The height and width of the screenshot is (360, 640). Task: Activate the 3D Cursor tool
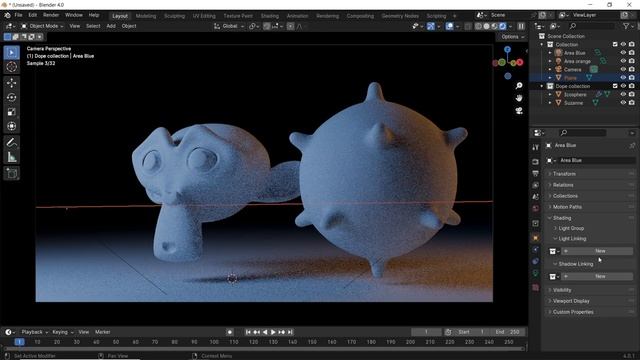click(11, 67)
